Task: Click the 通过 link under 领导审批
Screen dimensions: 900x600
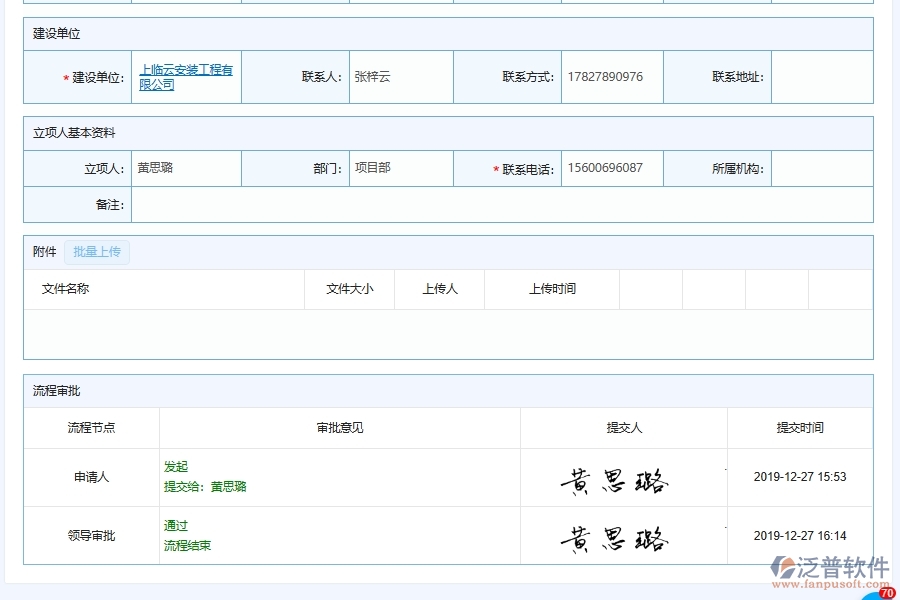Action: 174,525
